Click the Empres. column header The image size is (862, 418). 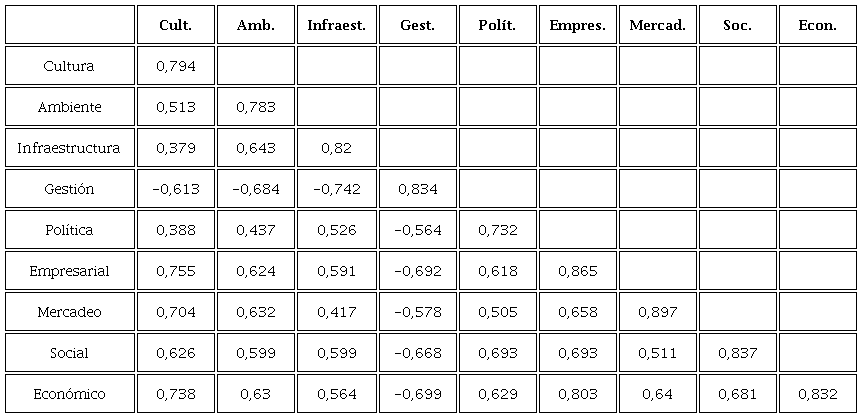click(x=577, y=25)
